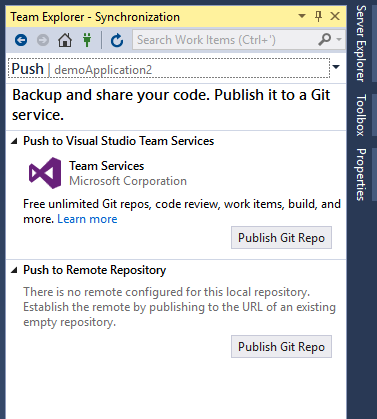Image resolution: width=377 pixels, height=419 pixels.
Task: Click the green Manage Connections plug icon
Action: pos(87,40)
